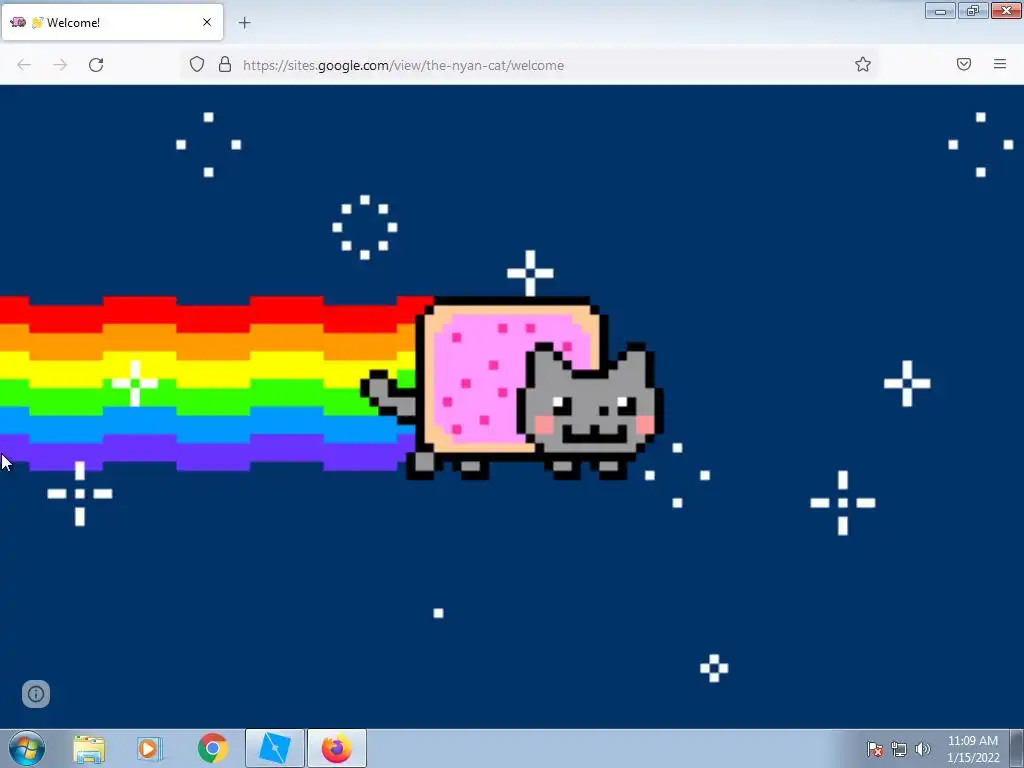
Task: Close the Welcome! tab
Action: (207, 22)
